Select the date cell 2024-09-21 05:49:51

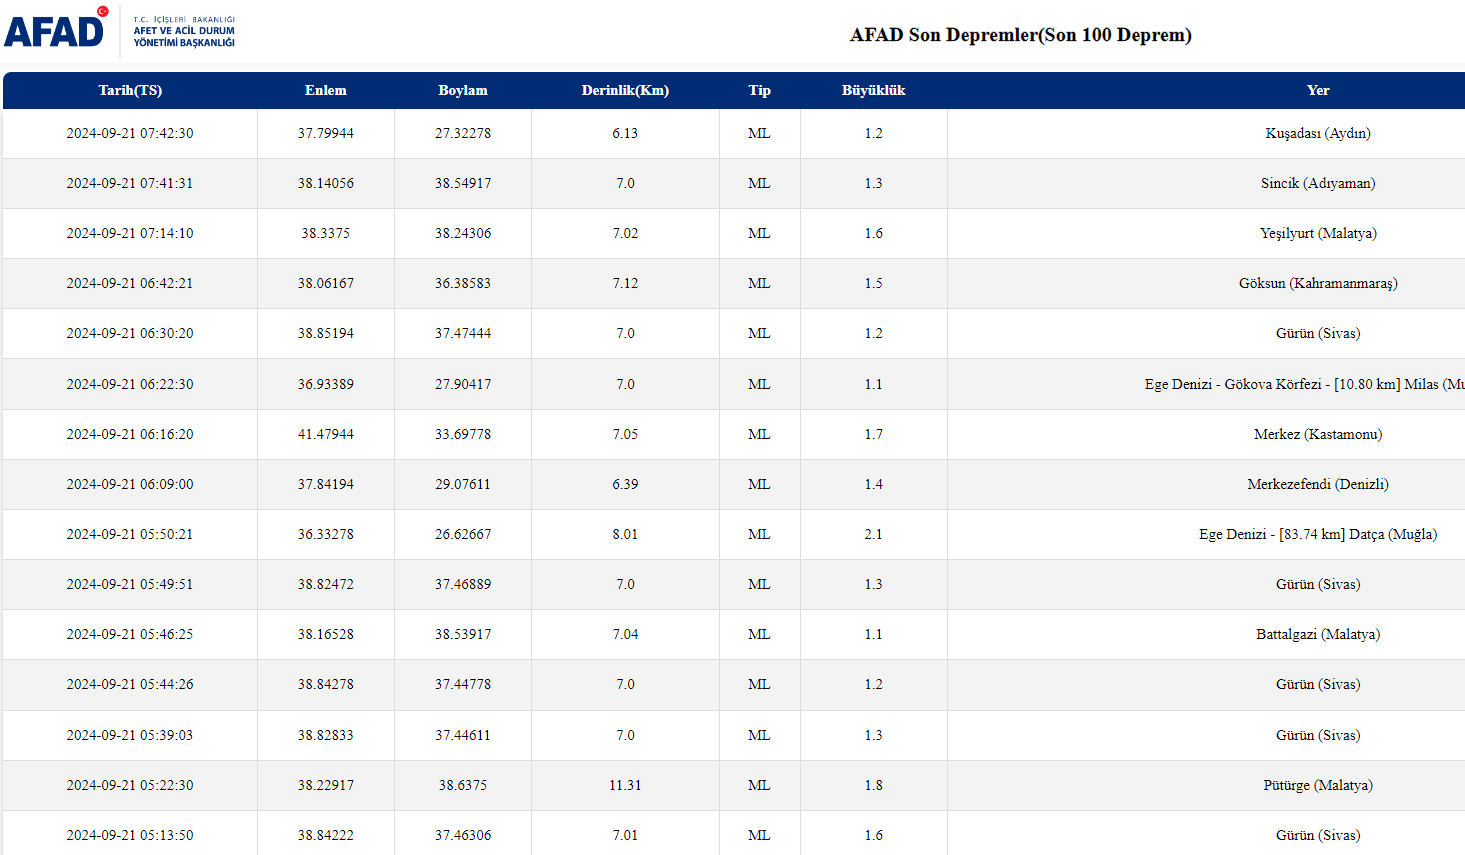click(x=130, y=584)
